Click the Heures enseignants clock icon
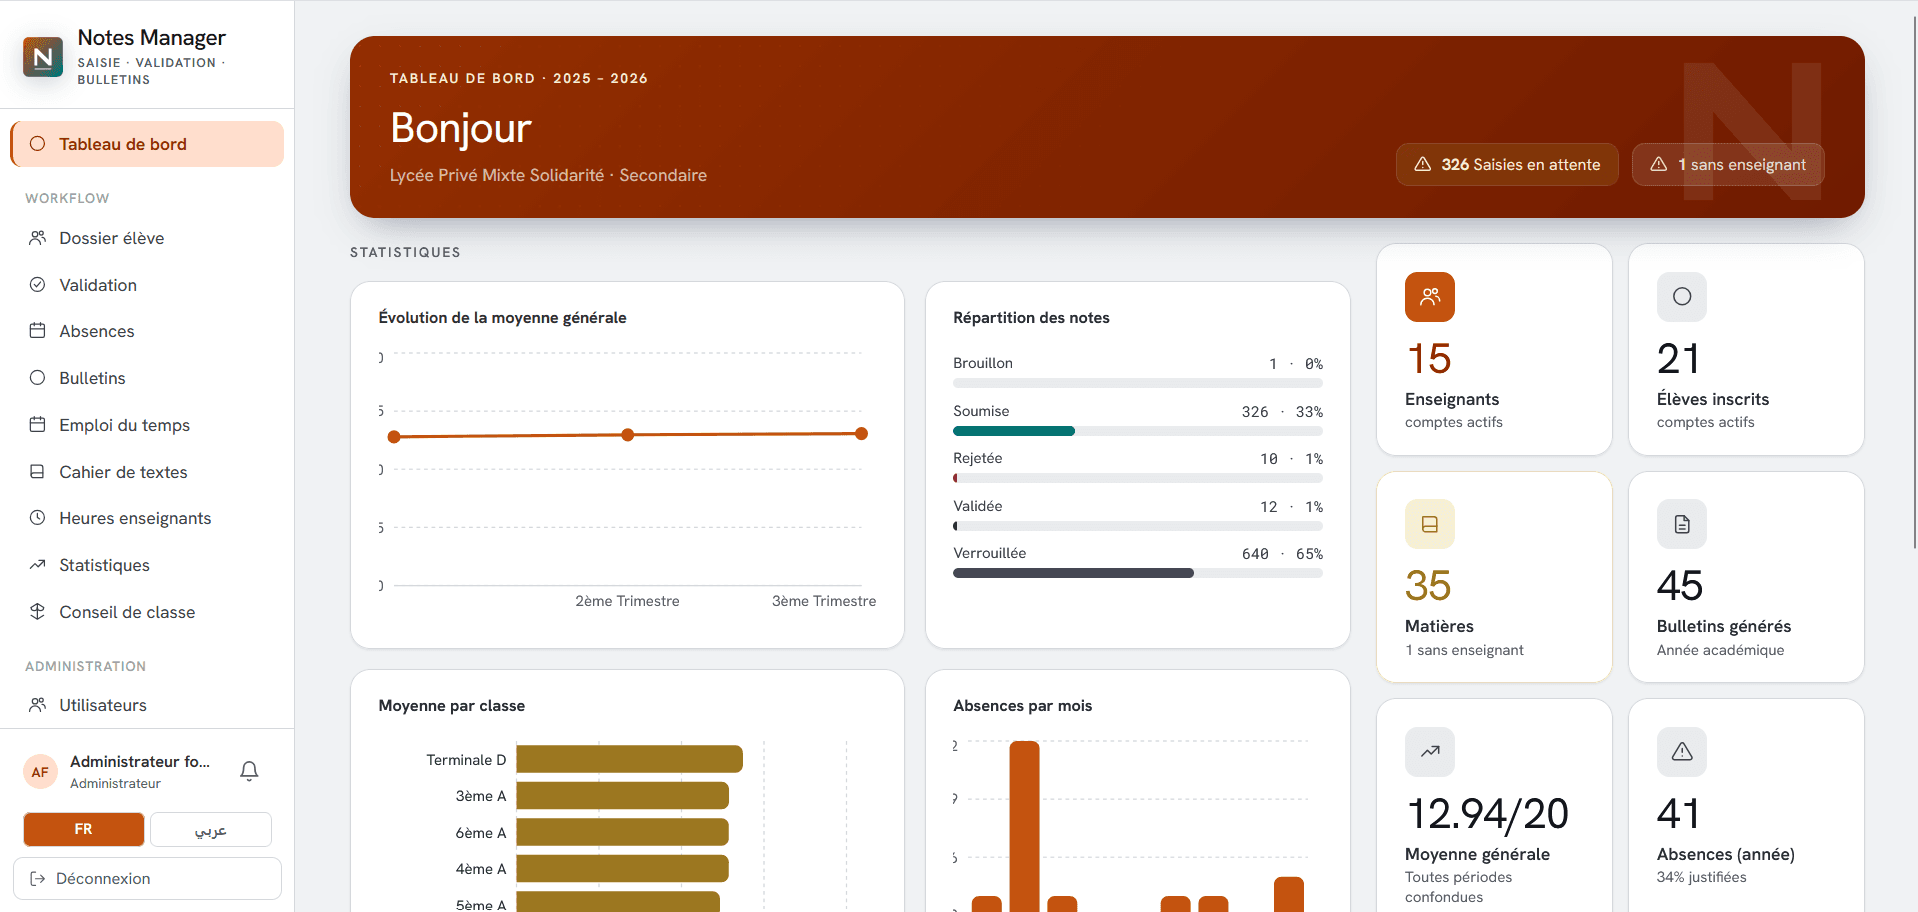Screen dimensions: 1918x912 (x=37, y=518)
